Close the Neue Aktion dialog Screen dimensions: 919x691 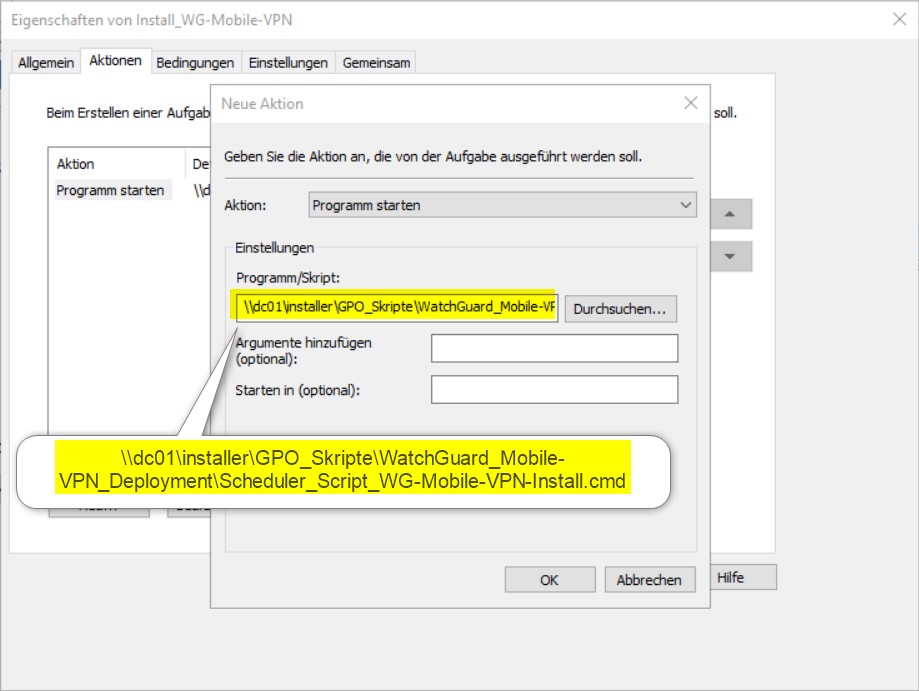pos(690,104)
